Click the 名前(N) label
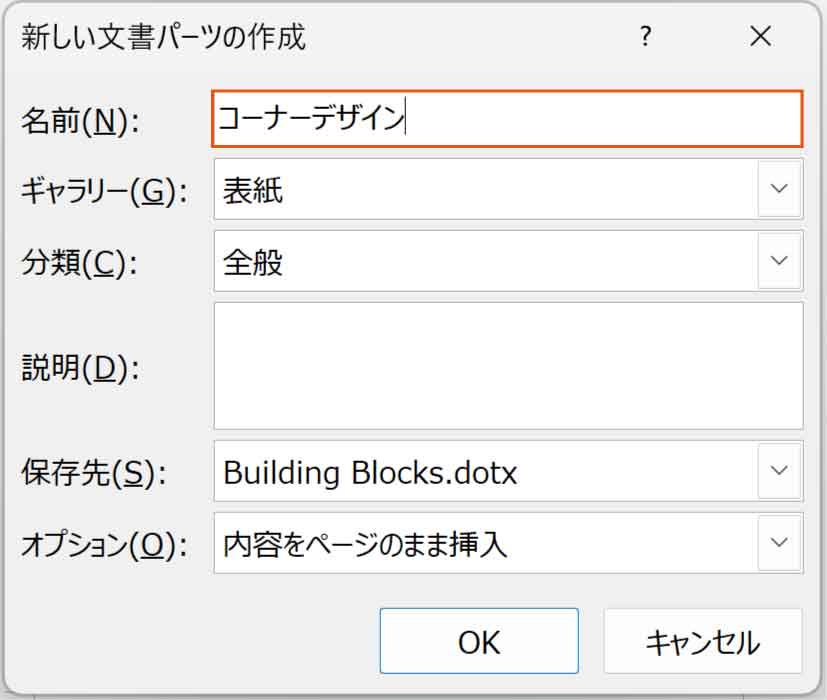The height and width of the screenshot is (700, 827). (80, 121)
